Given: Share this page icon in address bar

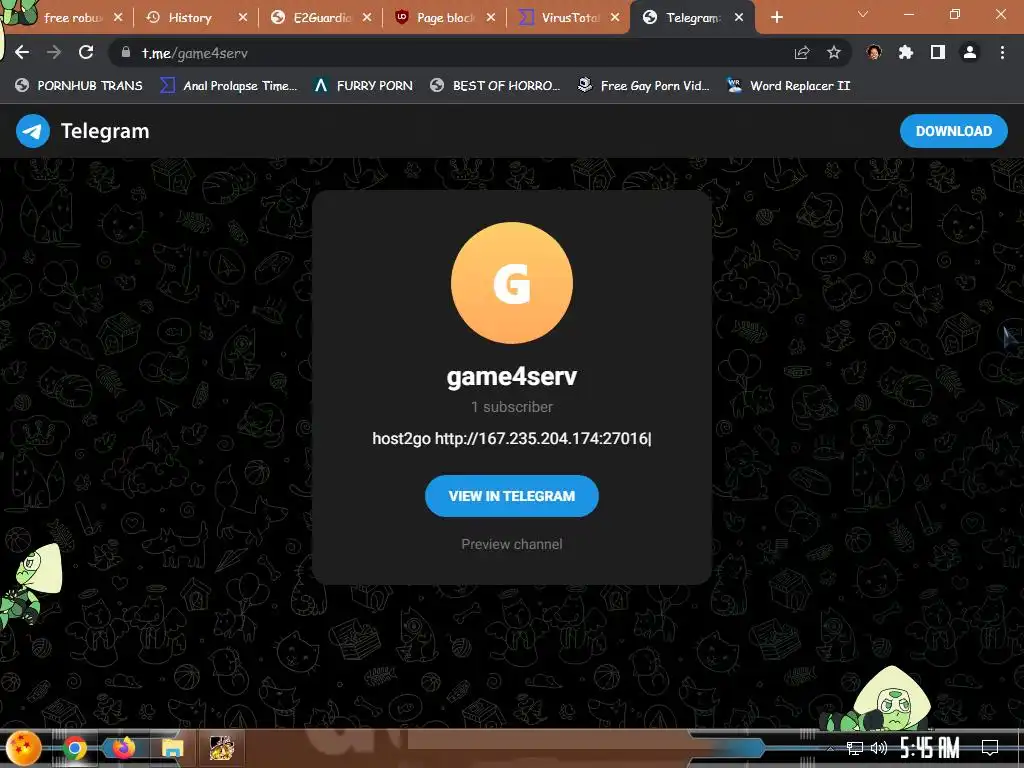Looking at the screenshot, I should tap(802, 53).
